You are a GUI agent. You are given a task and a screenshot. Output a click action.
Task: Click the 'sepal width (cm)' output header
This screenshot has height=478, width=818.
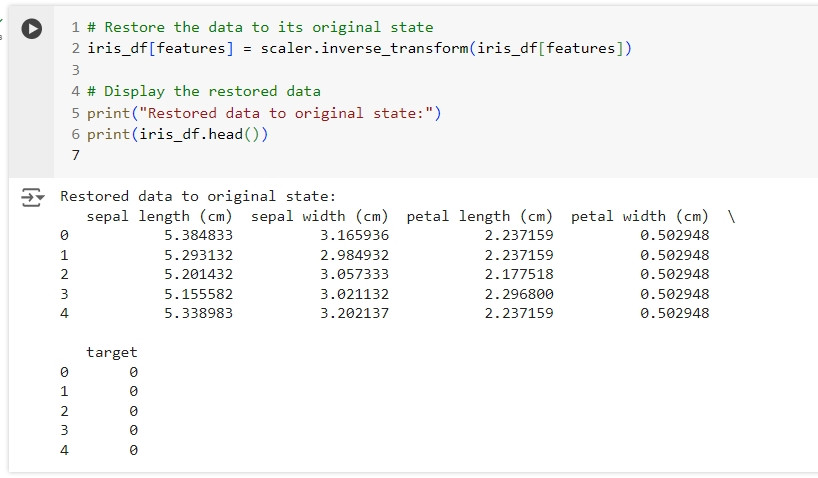(319, 216)
